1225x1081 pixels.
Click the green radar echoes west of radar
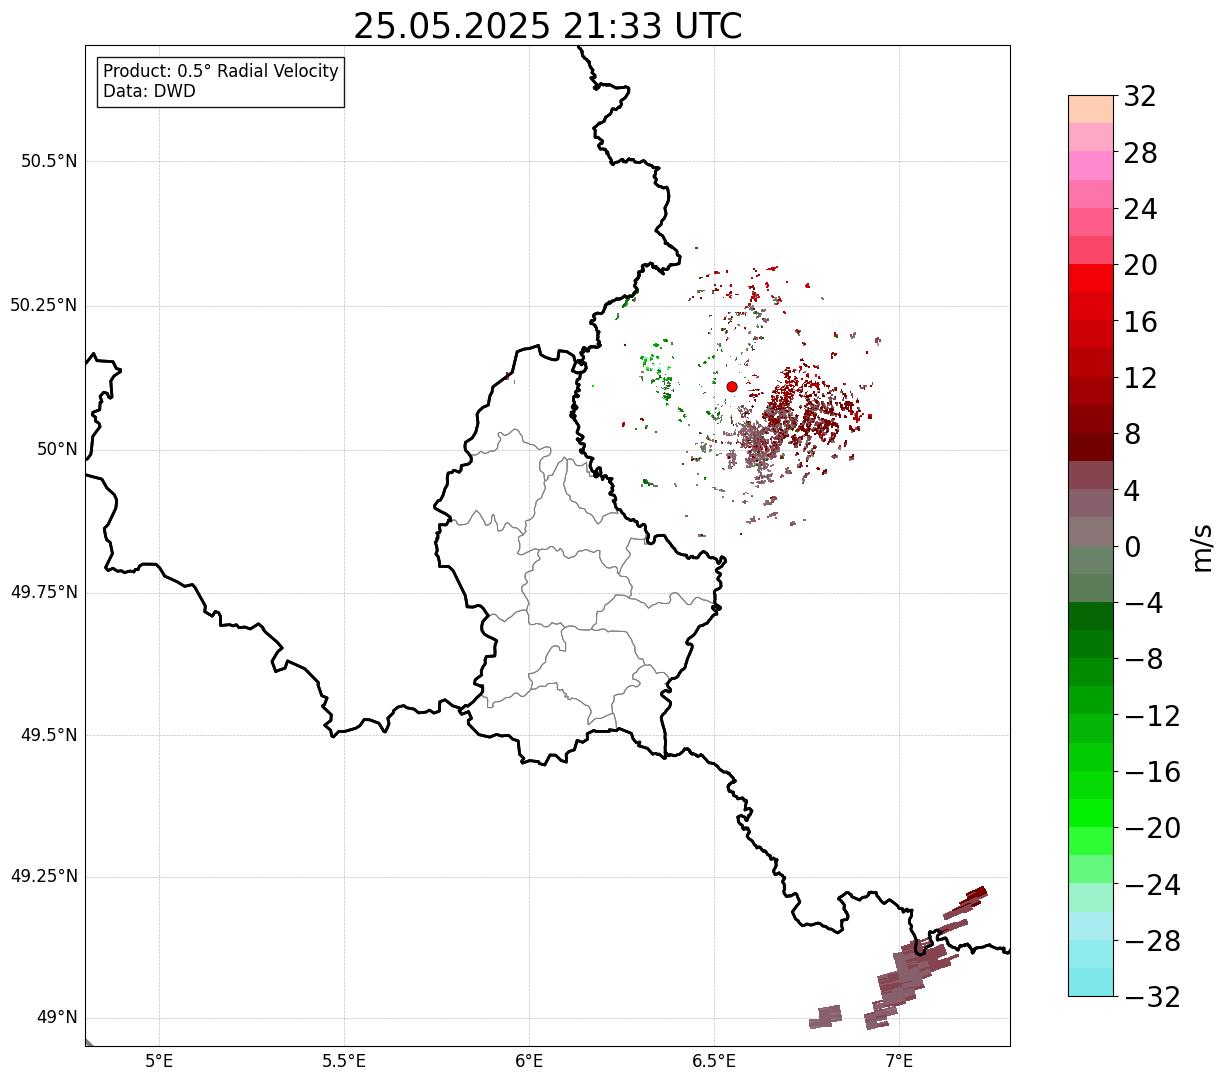(660, 368)
